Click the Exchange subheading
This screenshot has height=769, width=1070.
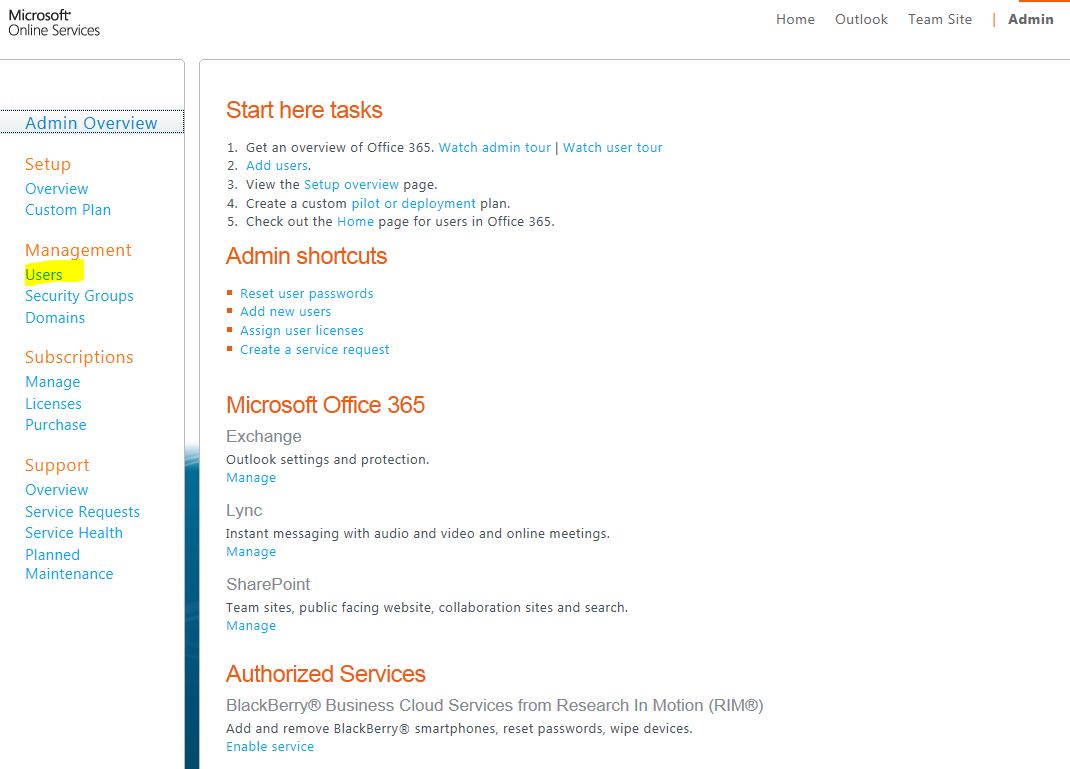[264, 437]
